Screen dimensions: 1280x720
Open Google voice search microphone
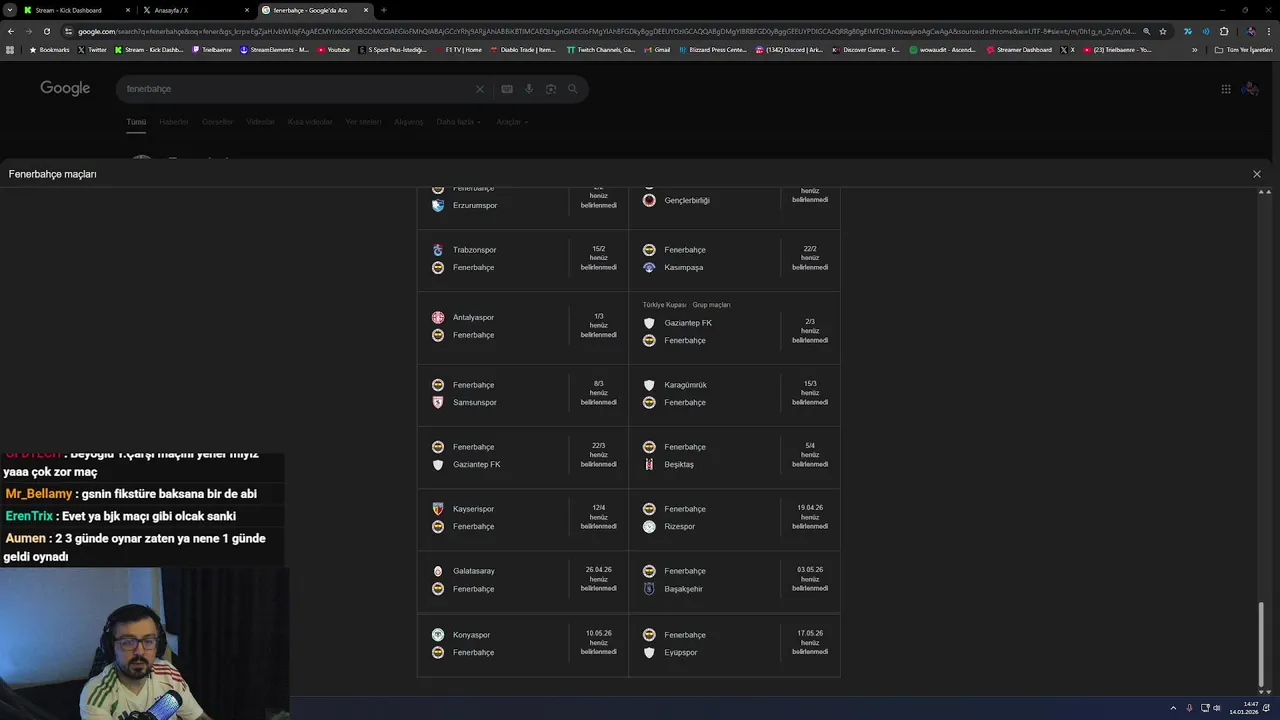529,89
